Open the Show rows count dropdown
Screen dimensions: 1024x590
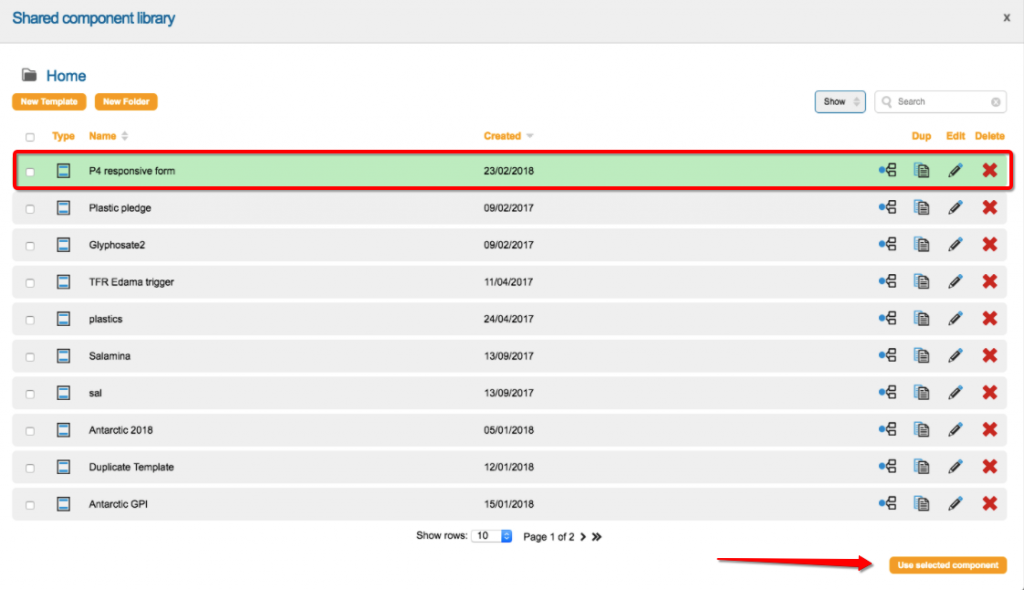pyautogui.click(x=494, y=536)
